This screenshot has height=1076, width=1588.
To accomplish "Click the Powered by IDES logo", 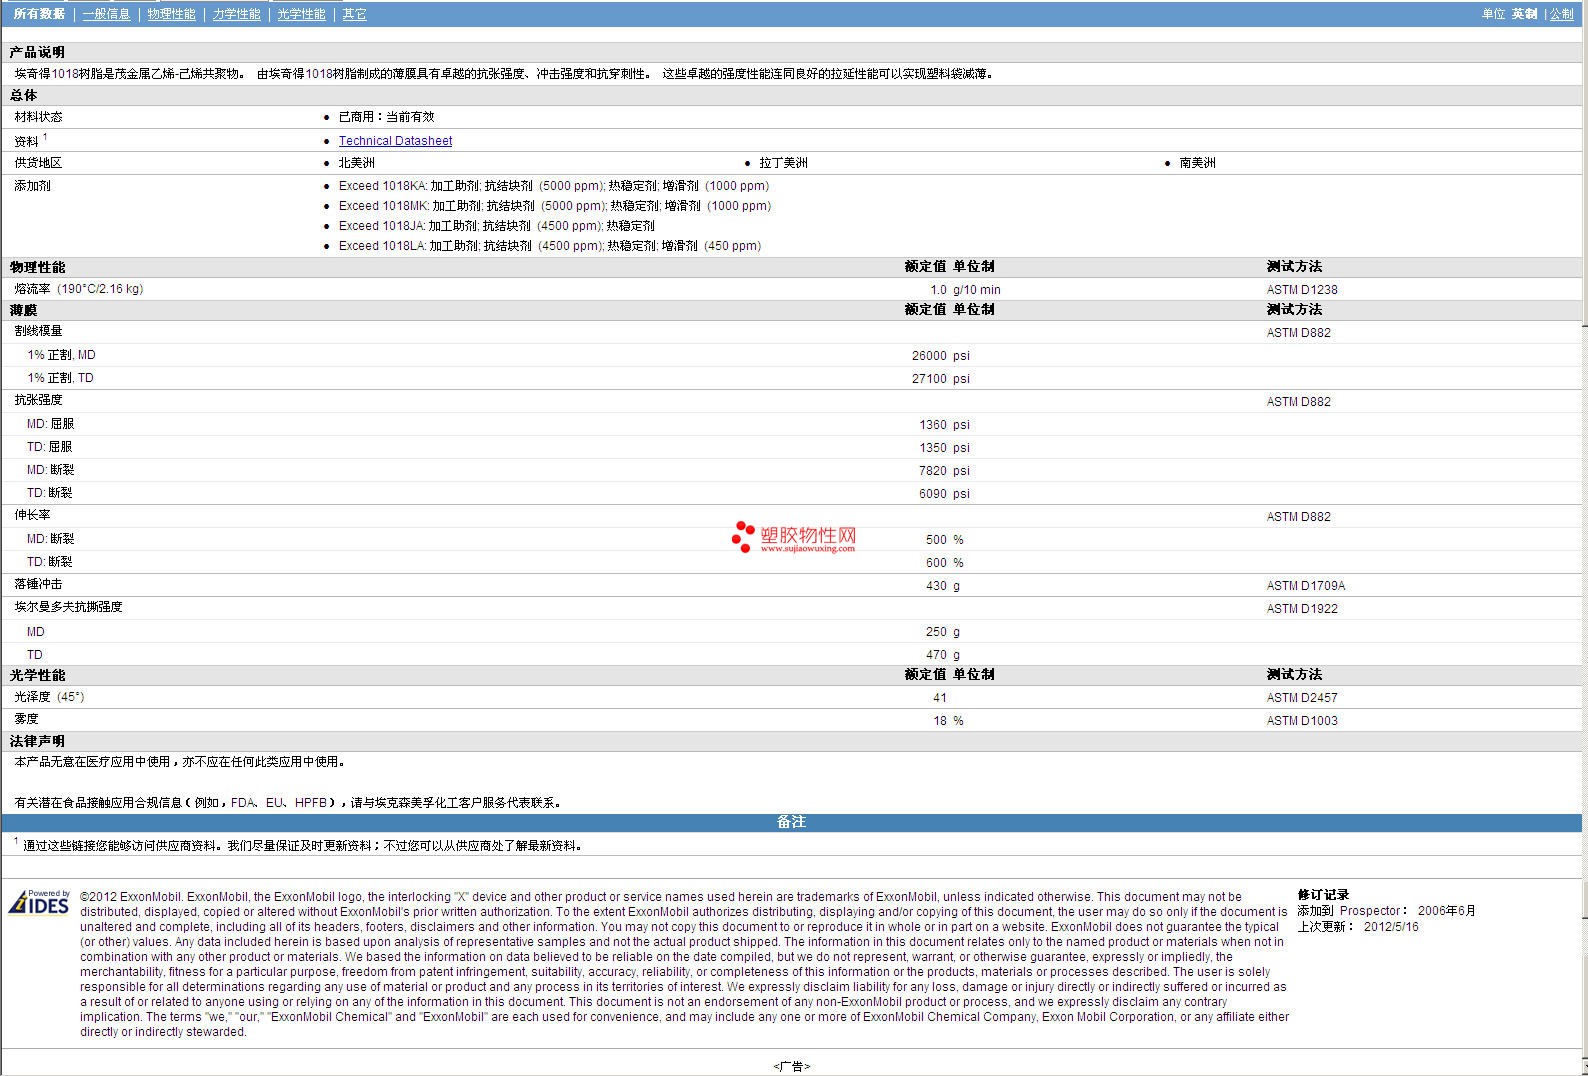I will (39, 902).
